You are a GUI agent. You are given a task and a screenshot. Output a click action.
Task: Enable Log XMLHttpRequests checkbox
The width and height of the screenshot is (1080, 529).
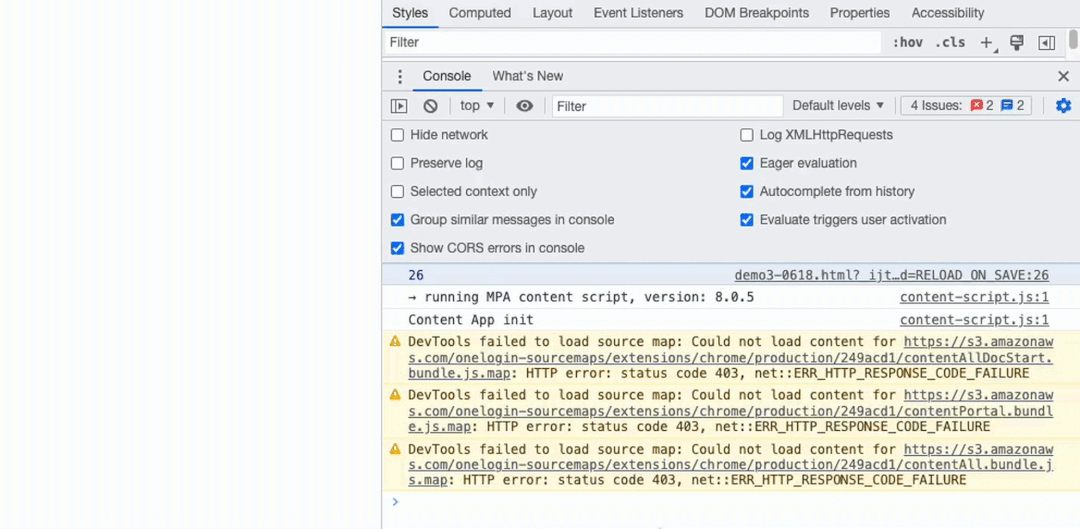tap(747, 135)
